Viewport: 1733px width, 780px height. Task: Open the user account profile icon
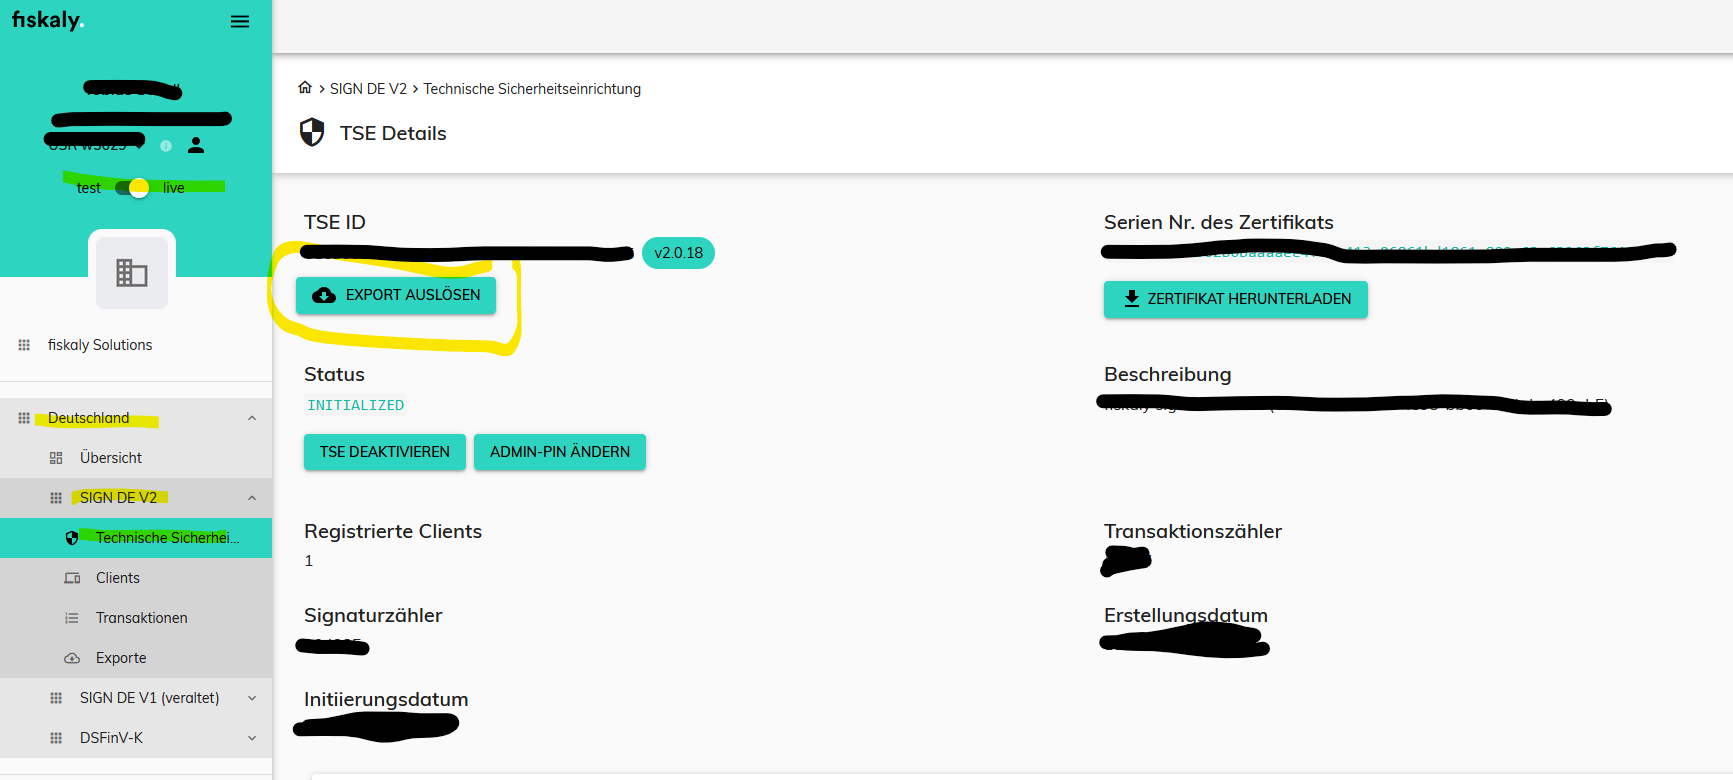coord(196,145)
